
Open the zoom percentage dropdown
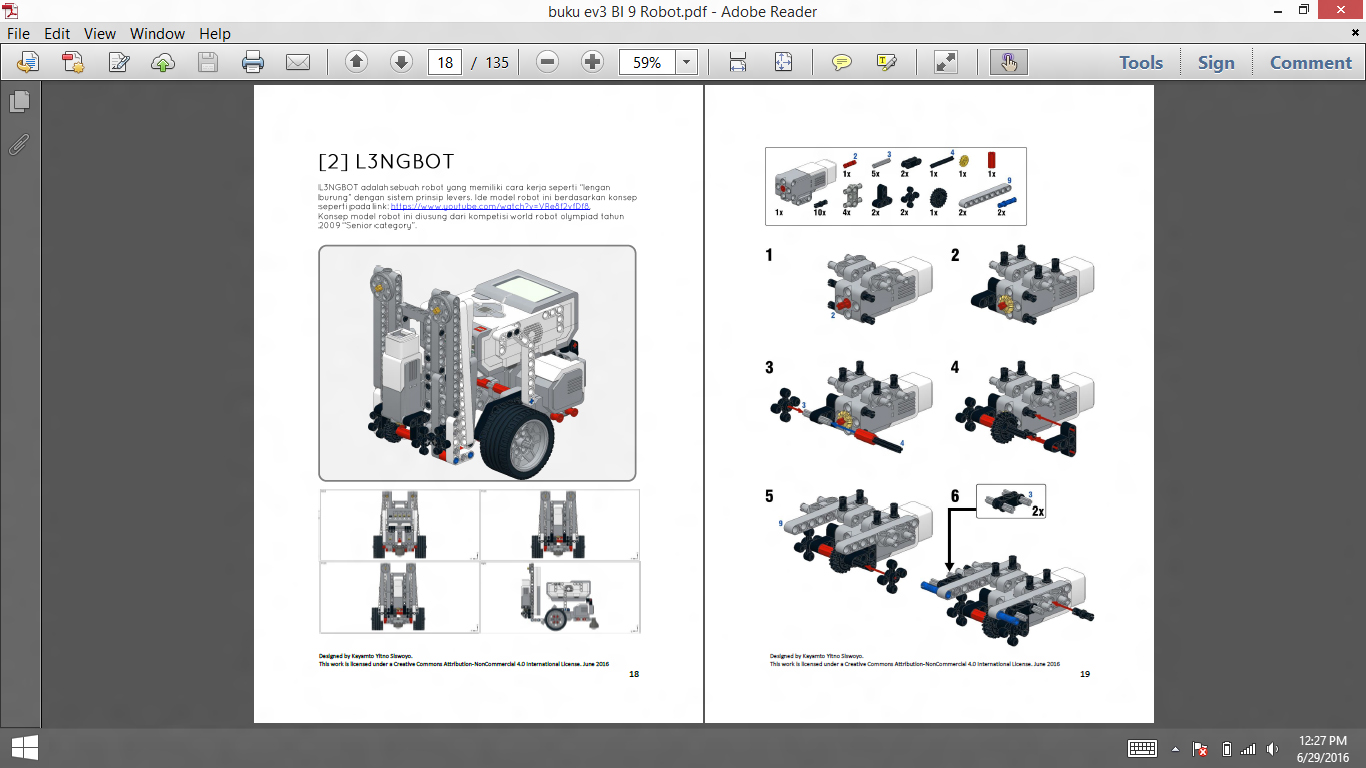click(686, 62)
